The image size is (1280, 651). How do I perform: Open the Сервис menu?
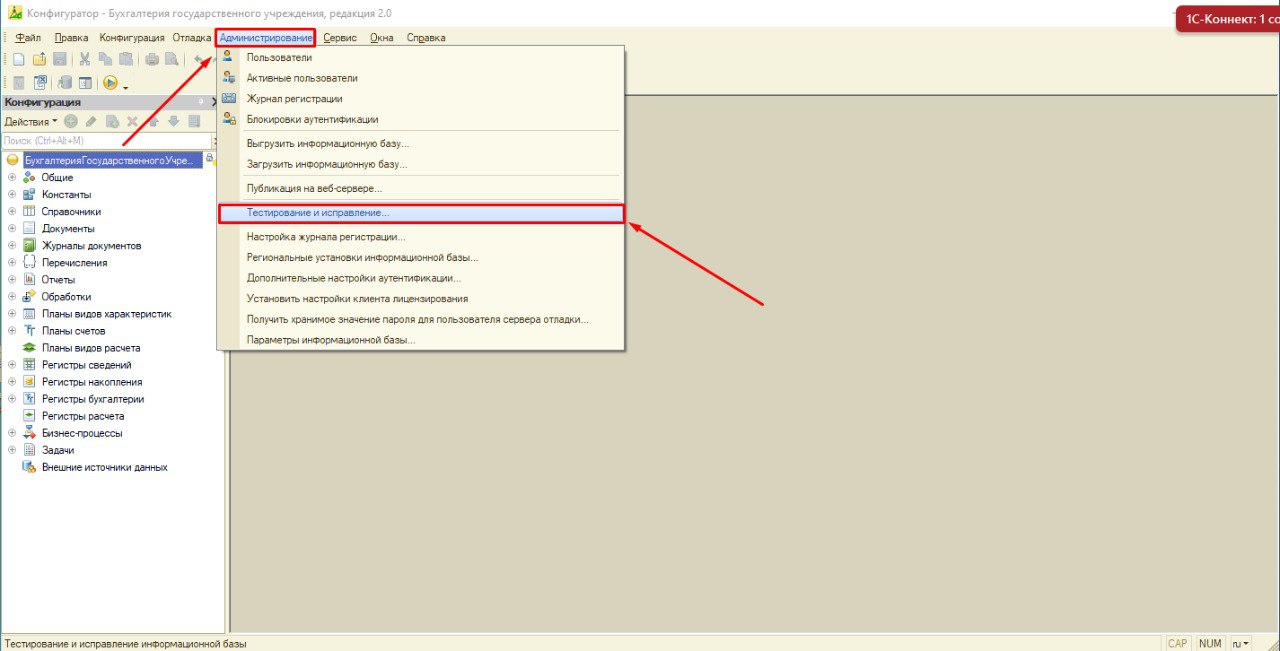click(341, 38)
